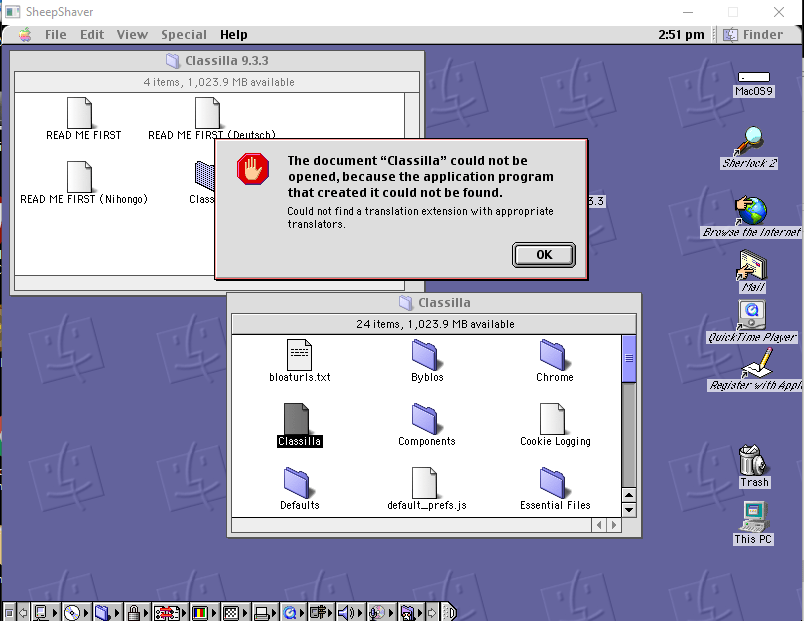The height and width of the screenshot is (621, 804).
Task: Expand arrow beside AppleTalk module
Action: (x=54, y=612)
